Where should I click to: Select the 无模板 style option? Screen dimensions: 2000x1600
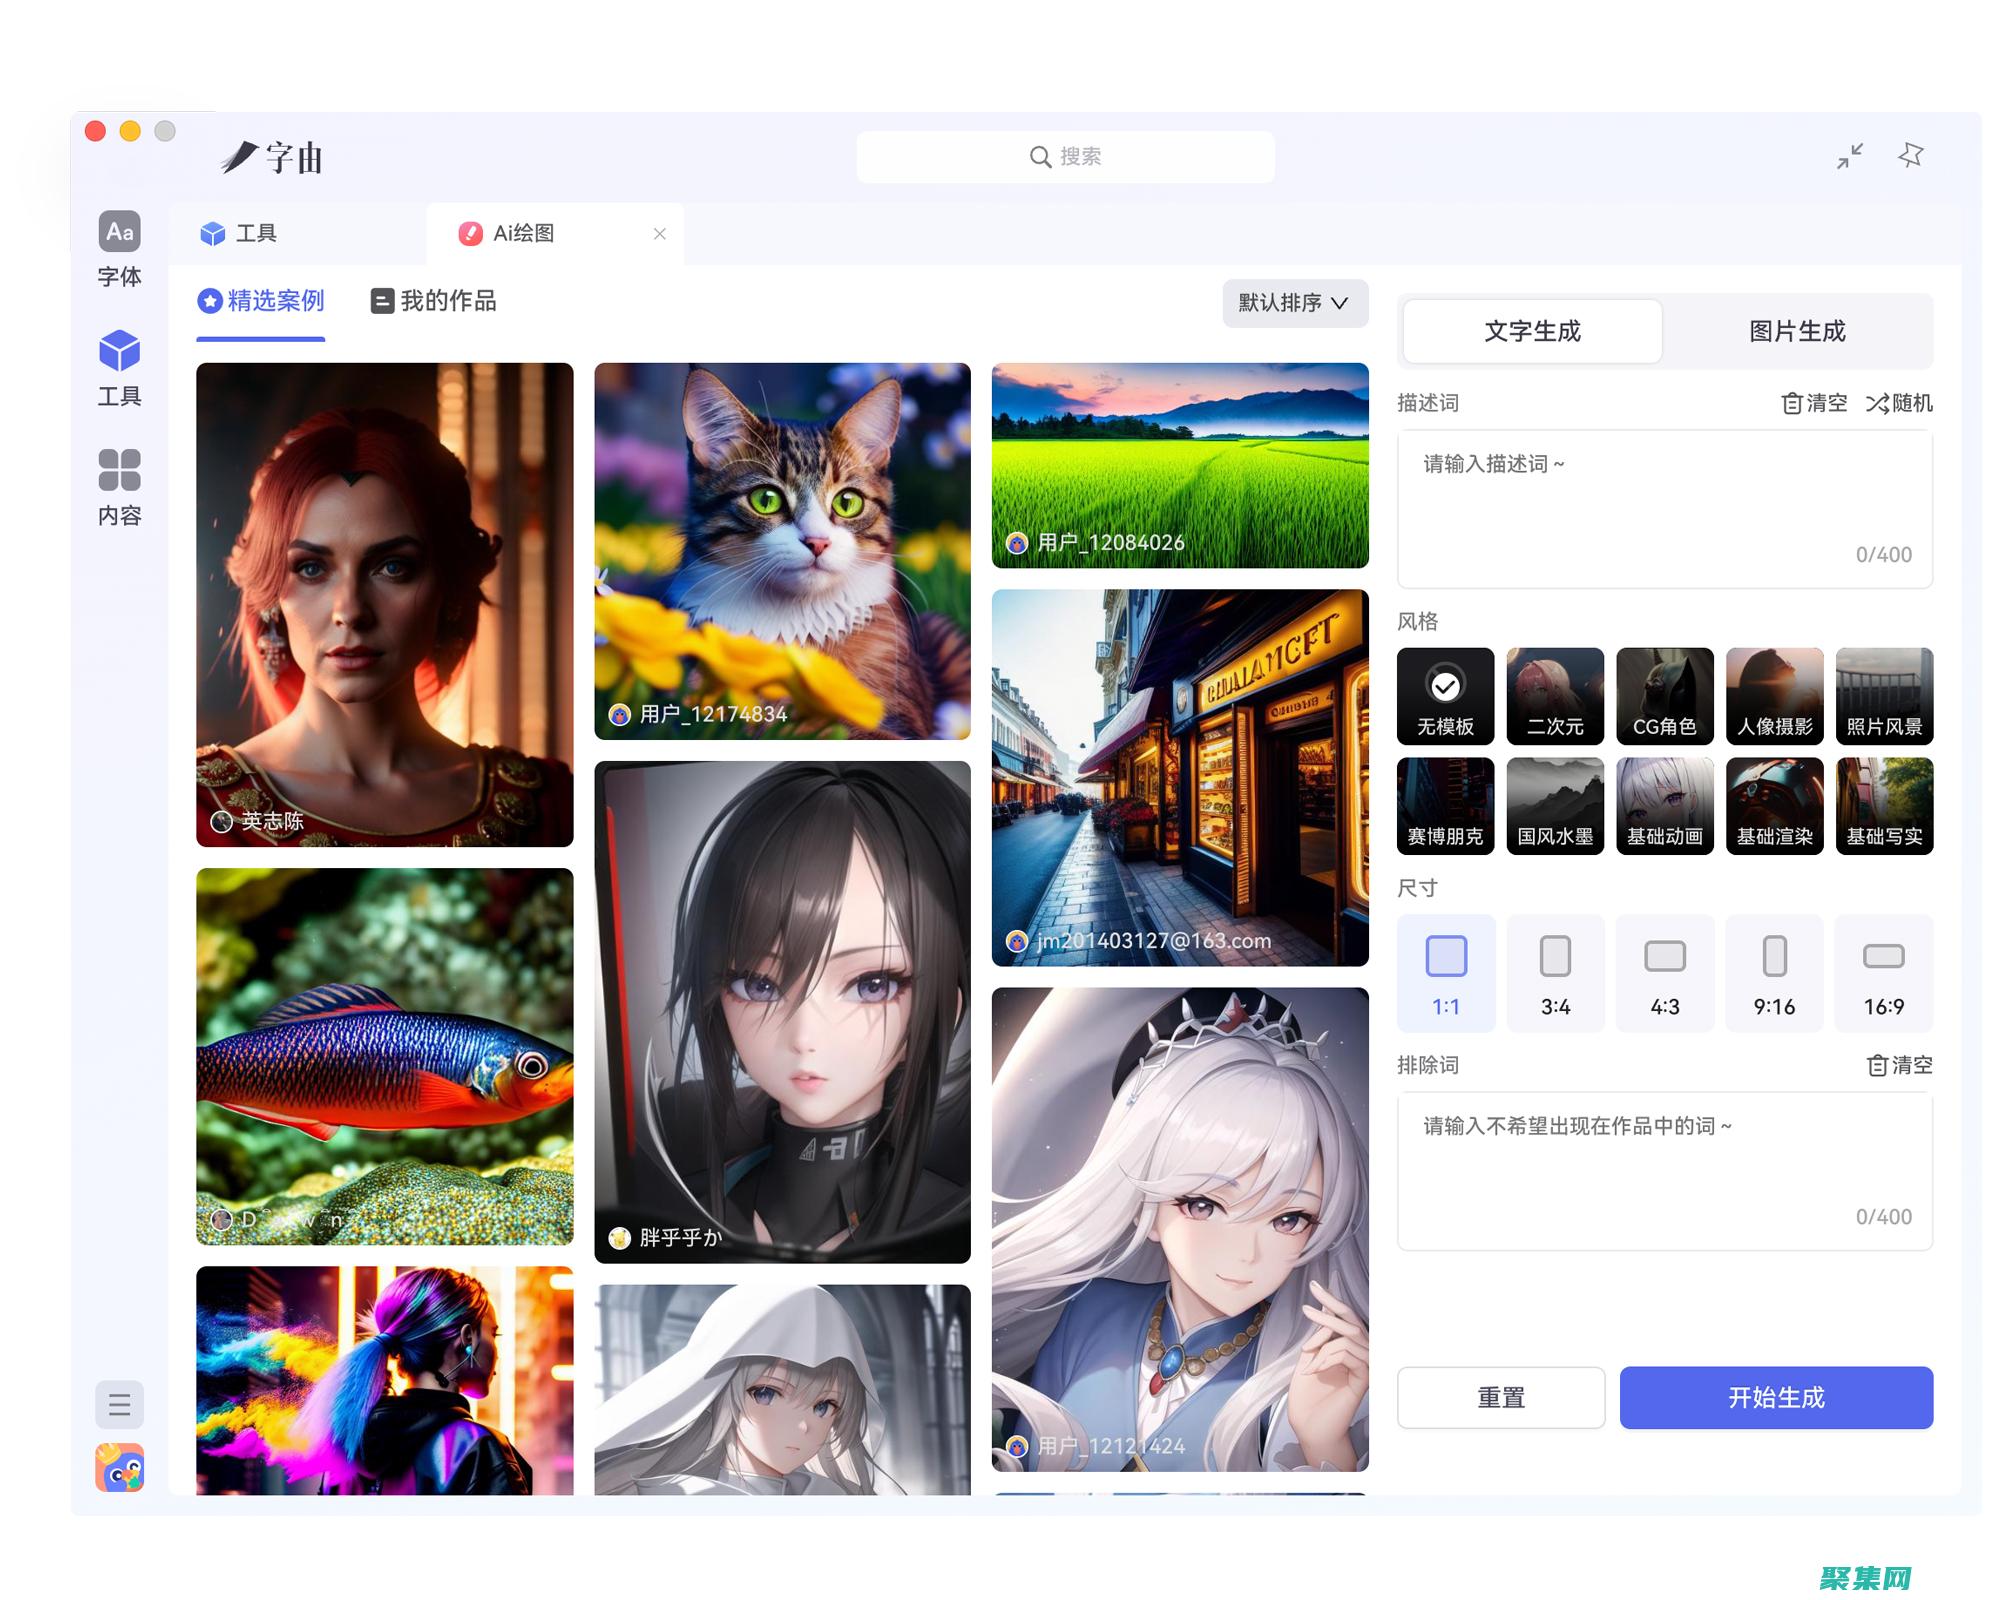(1445, 696)
